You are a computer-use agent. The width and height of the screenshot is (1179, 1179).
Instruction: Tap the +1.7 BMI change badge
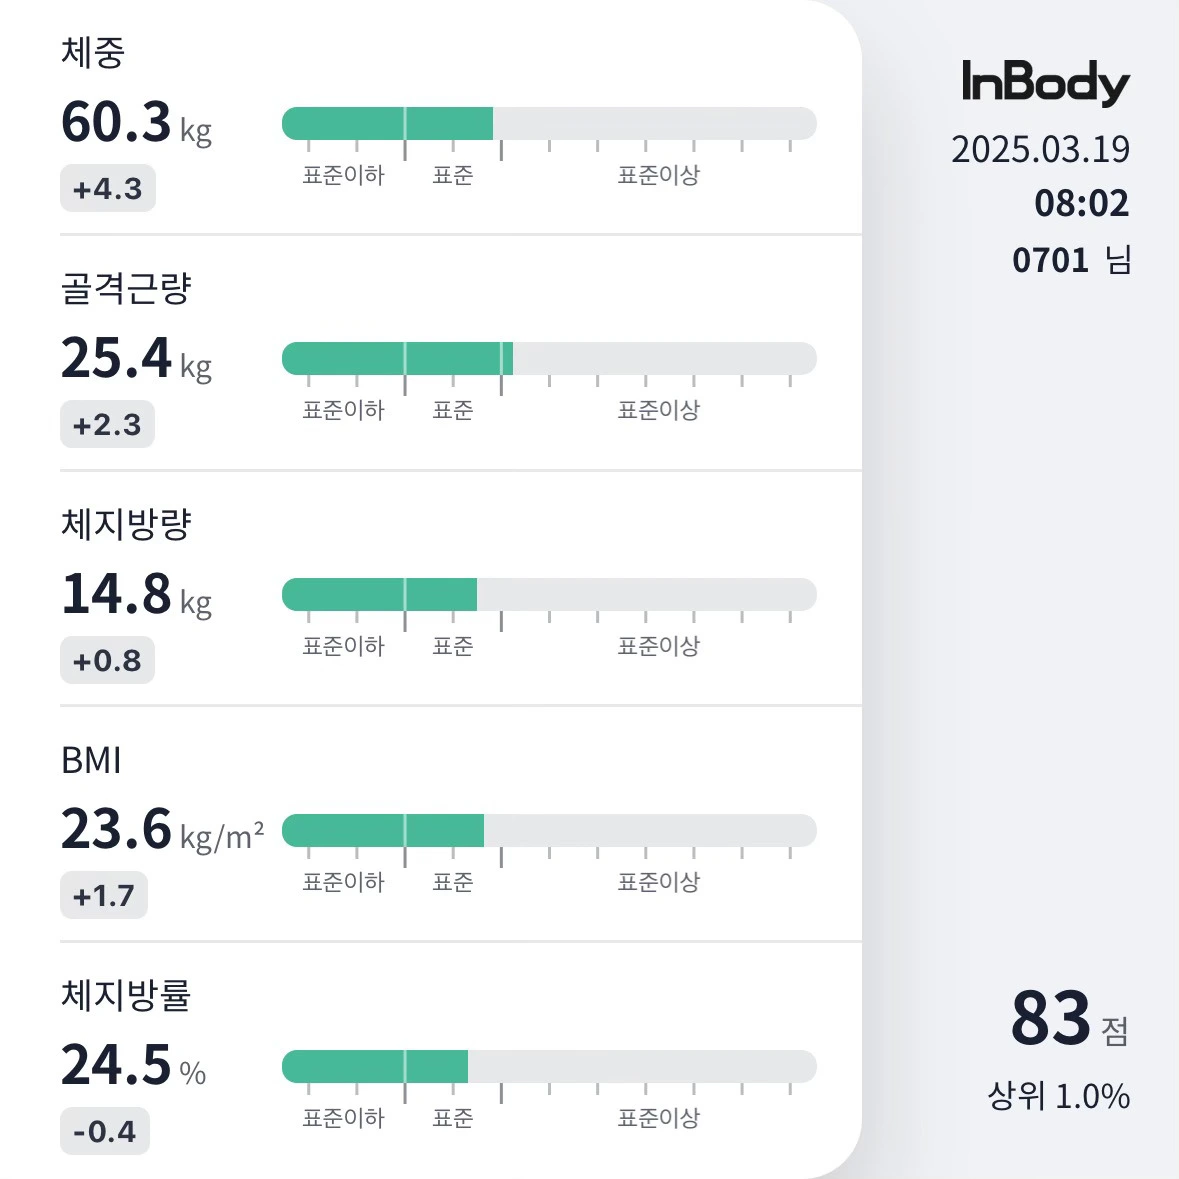click(x=104, y=896)
